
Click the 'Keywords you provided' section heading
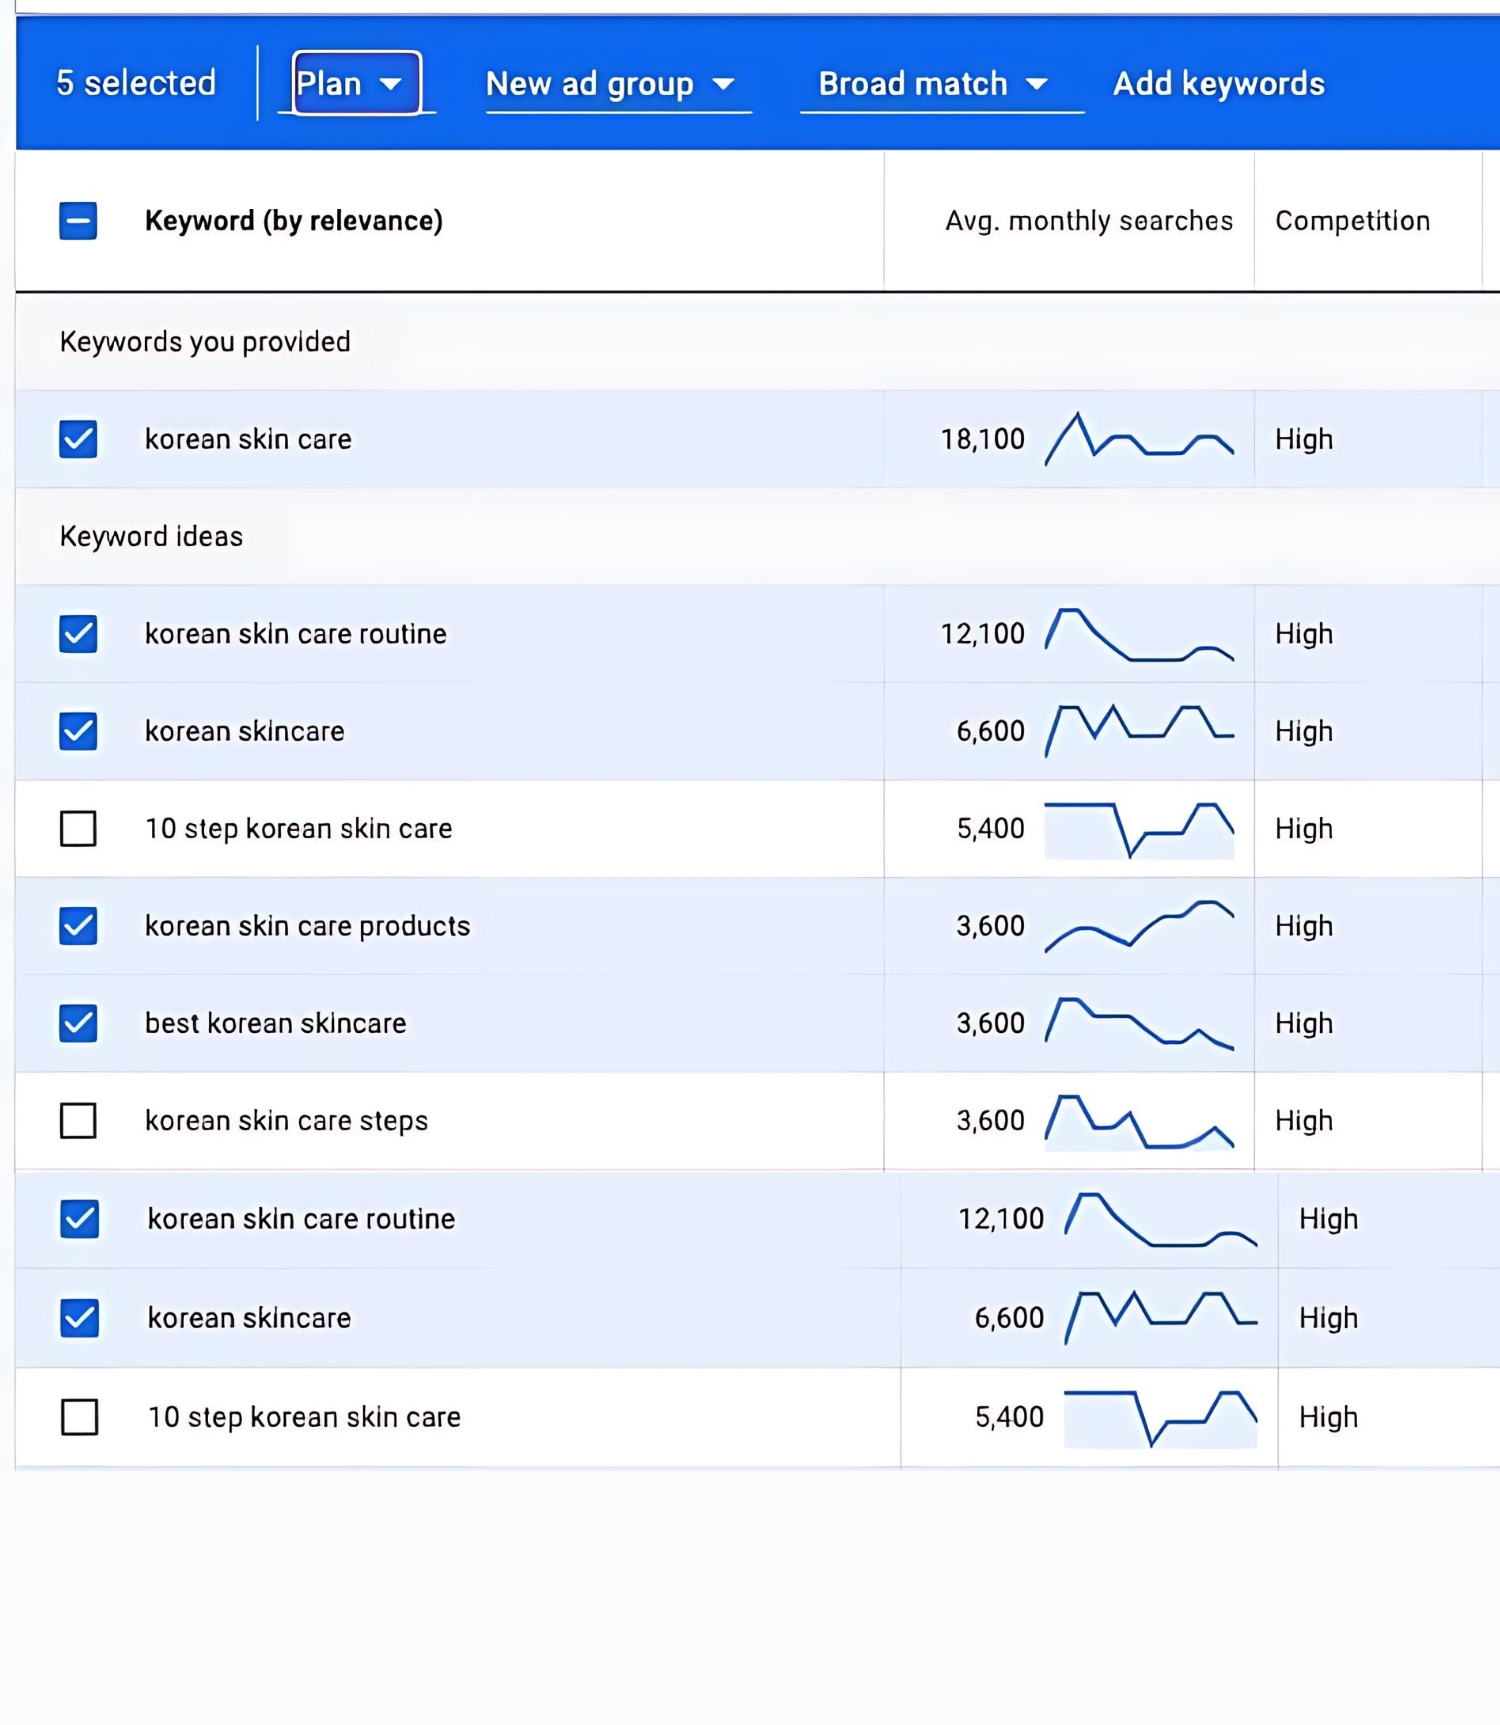pyautogui.click(x=205, y=342)
